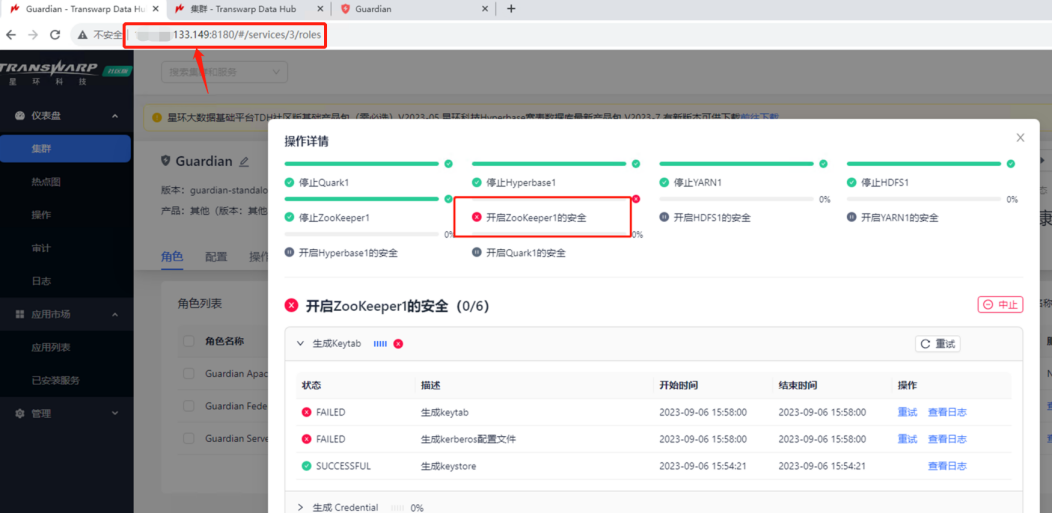Click the red error icon before 开启ZooKeeper1的安全 heading

[x=291, y=306]
